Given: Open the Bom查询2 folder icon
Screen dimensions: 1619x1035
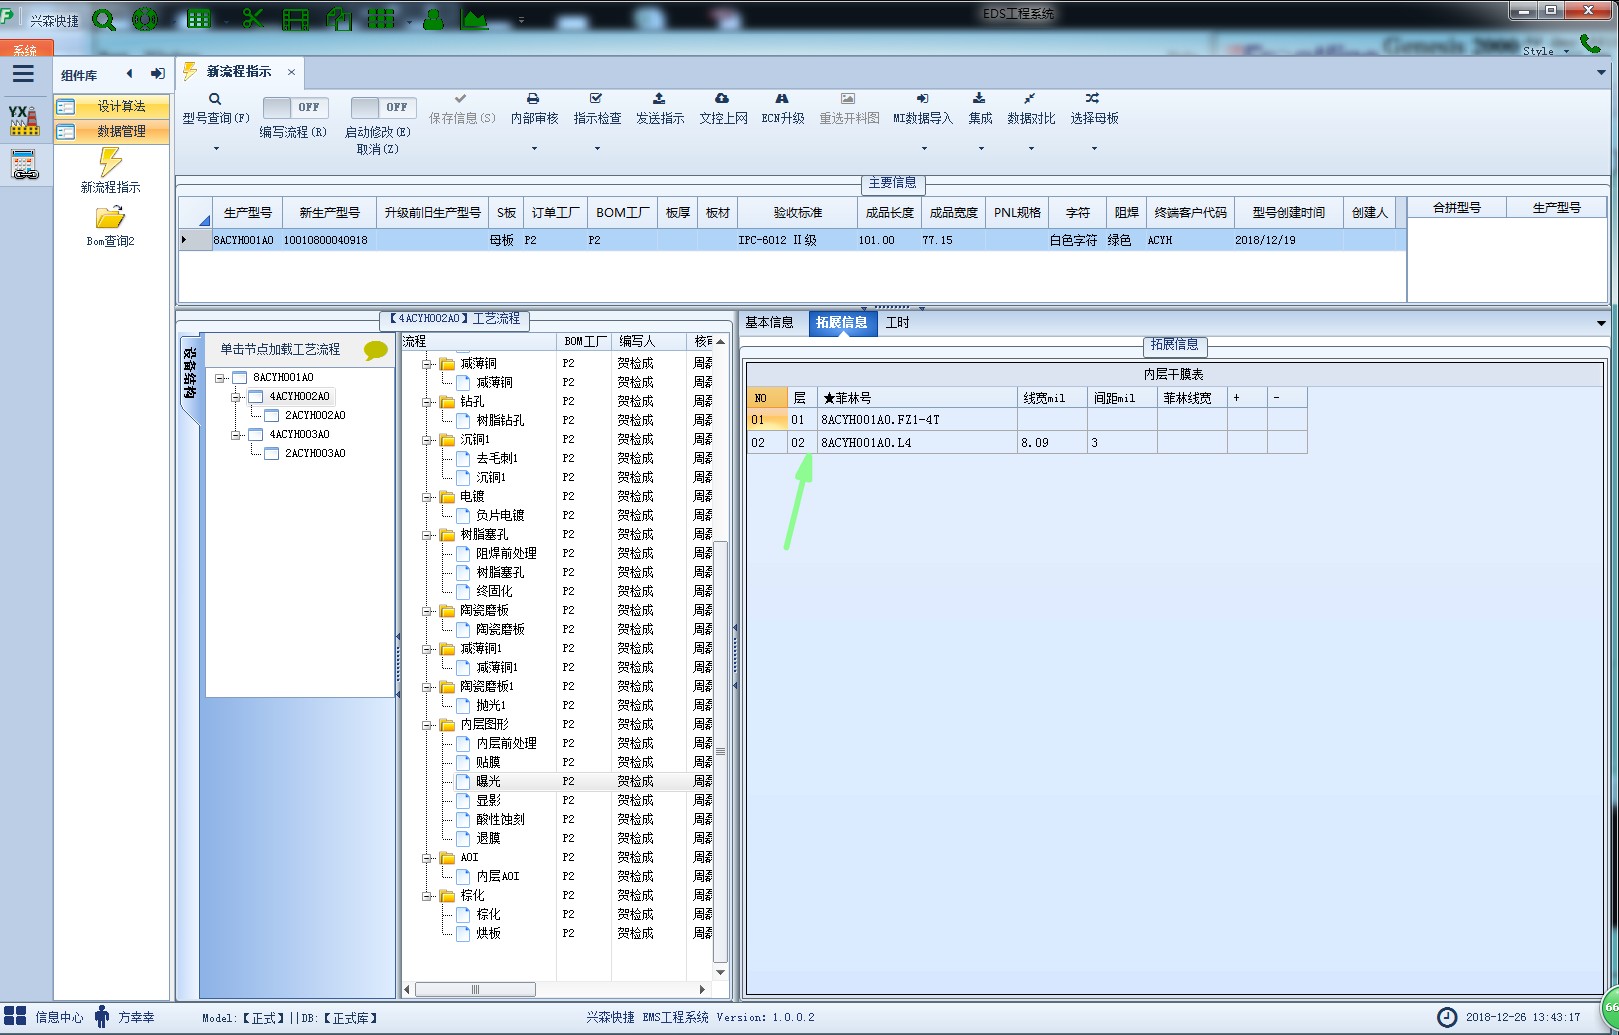Looking at the screenshot, I should click(x=110, y=217).
